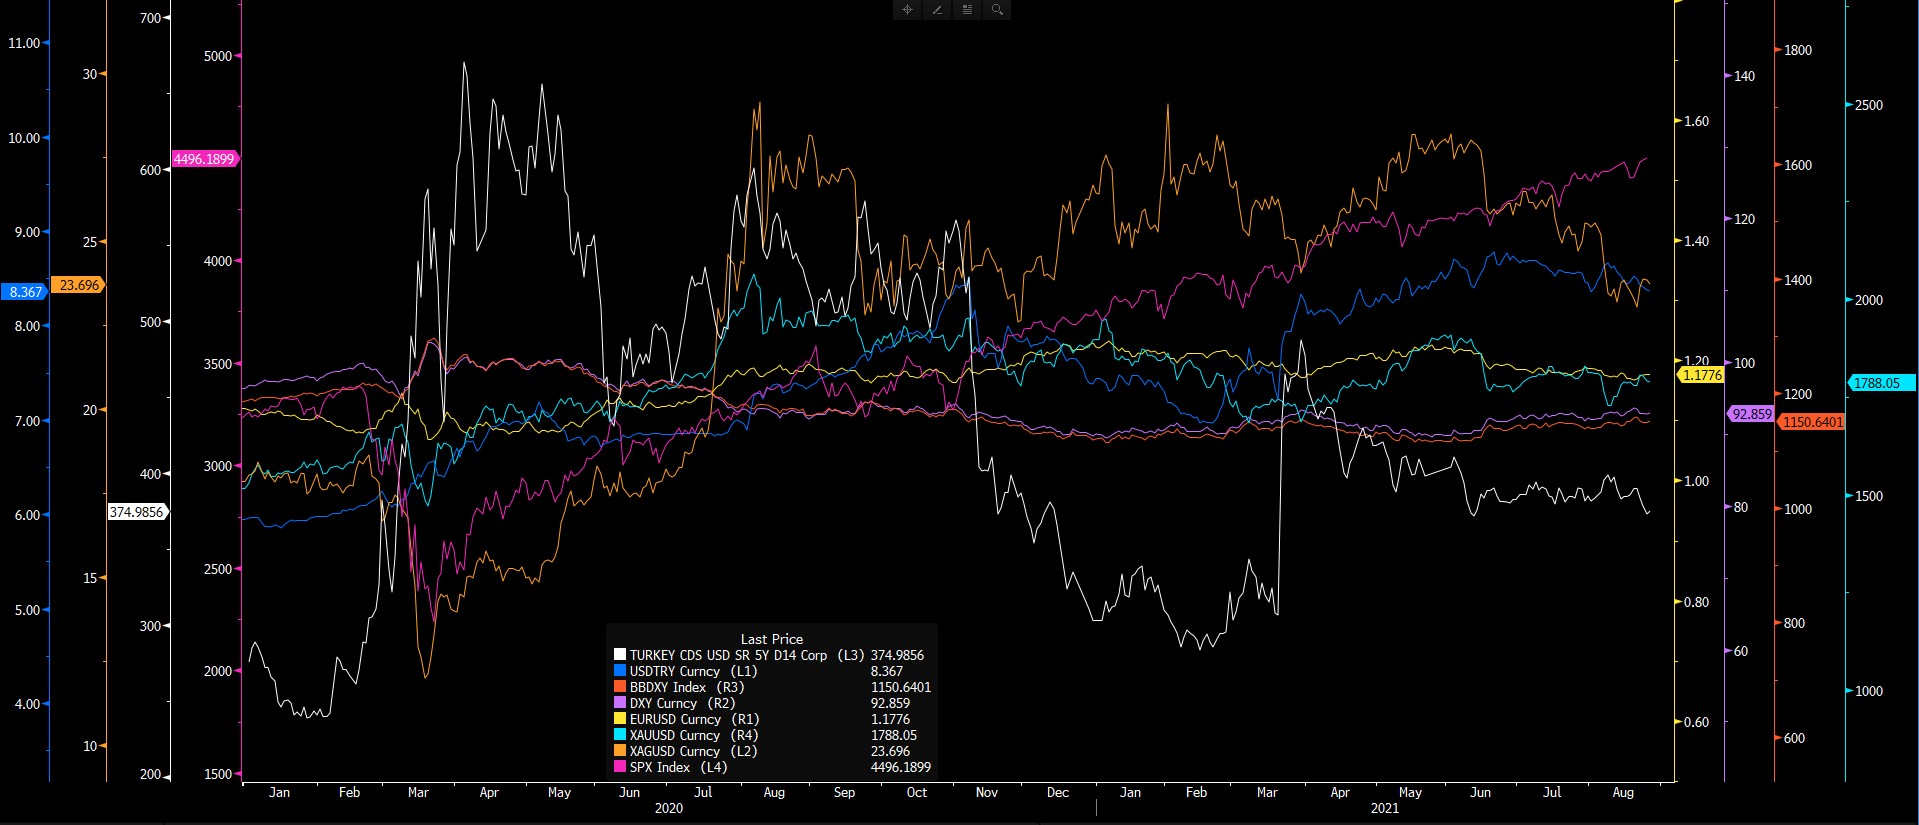Select EURUSD Curncy (R1) legend entry
1919x825 pixels.
(694, 719)
